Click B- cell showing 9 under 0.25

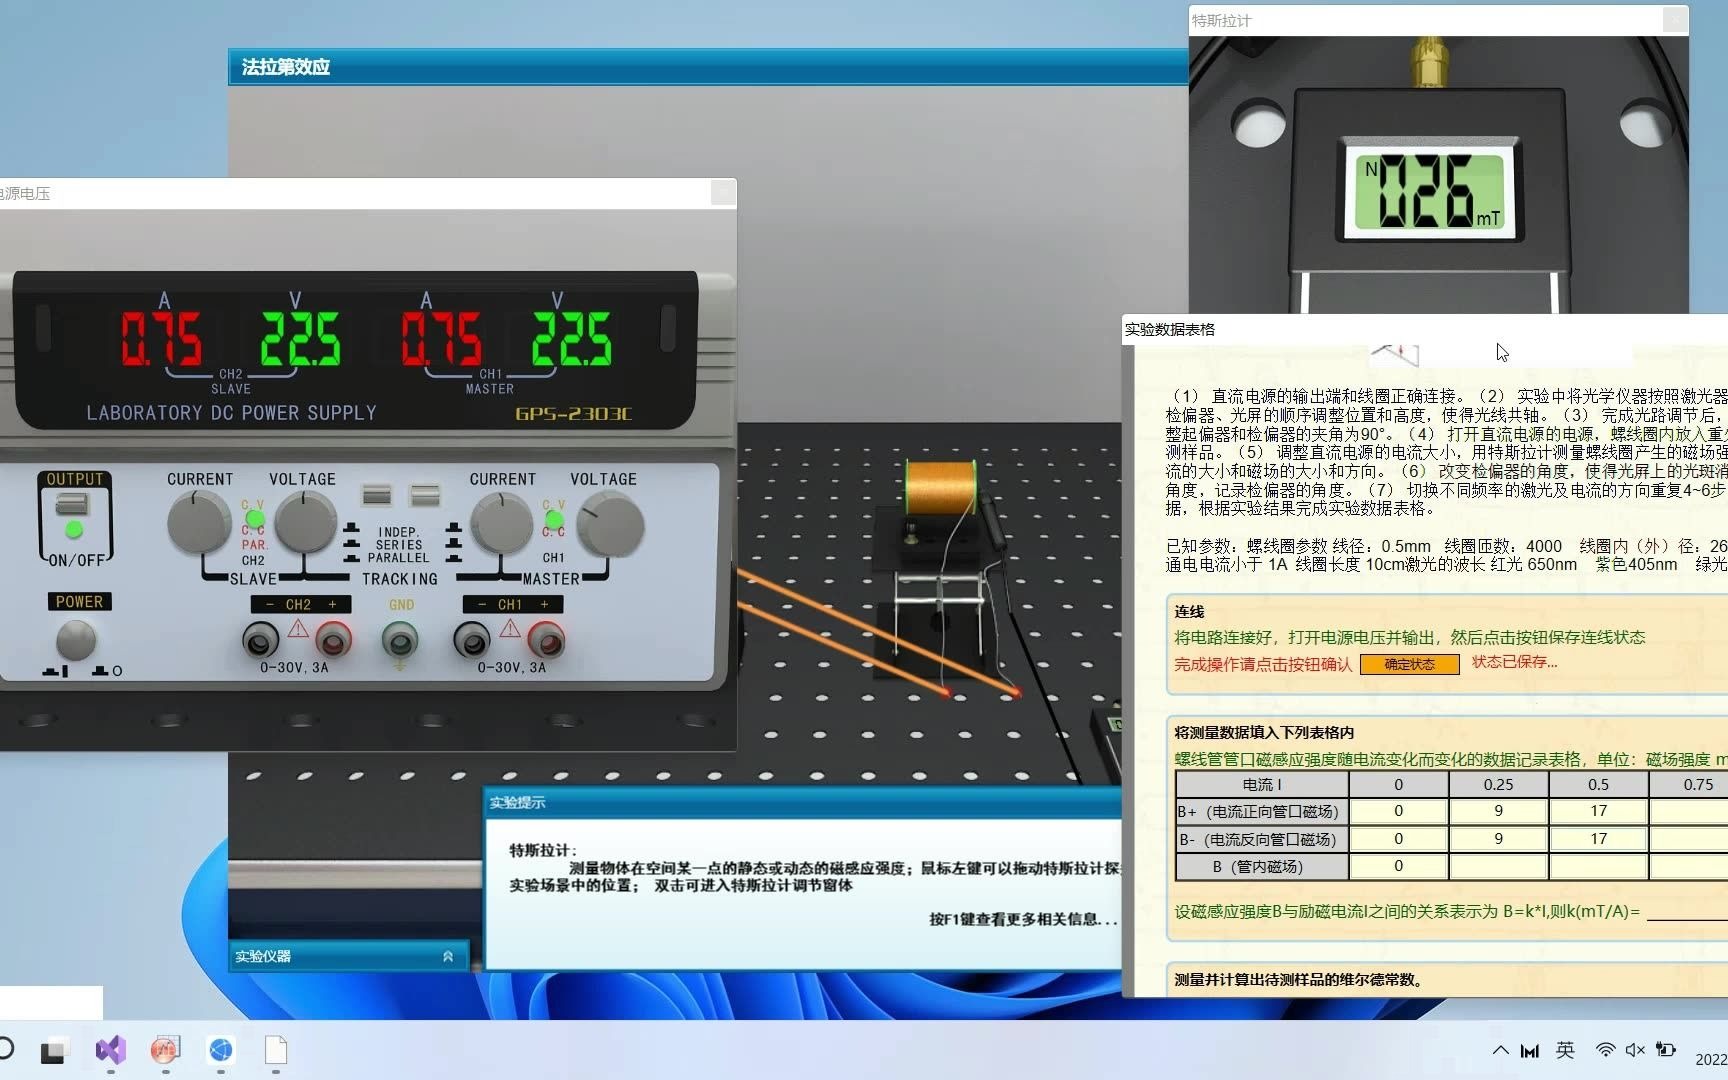[x=1498, y=839]
